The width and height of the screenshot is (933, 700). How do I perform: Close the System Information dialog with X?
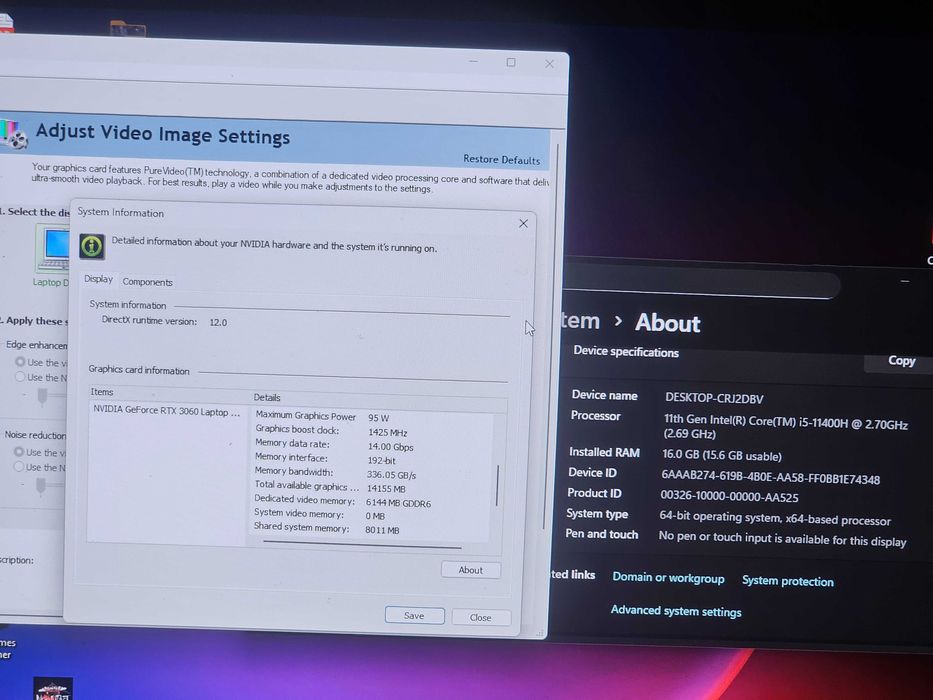click(x=523, y=223)
